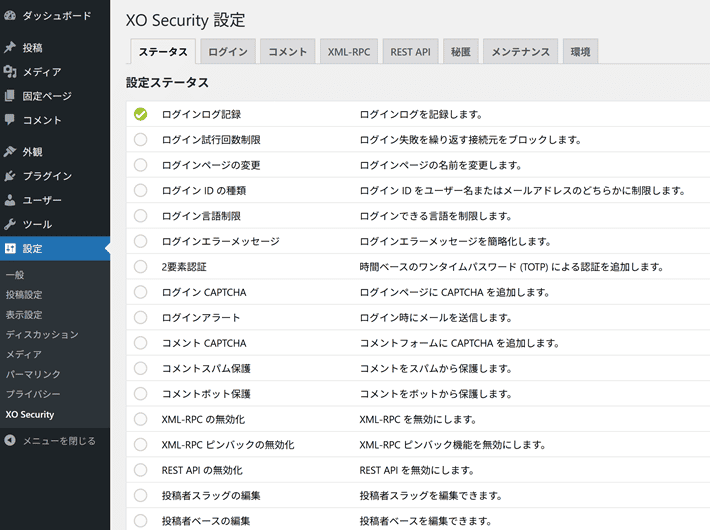
Task: Open the プライバシー submenu link
Action: pos(33,394)
